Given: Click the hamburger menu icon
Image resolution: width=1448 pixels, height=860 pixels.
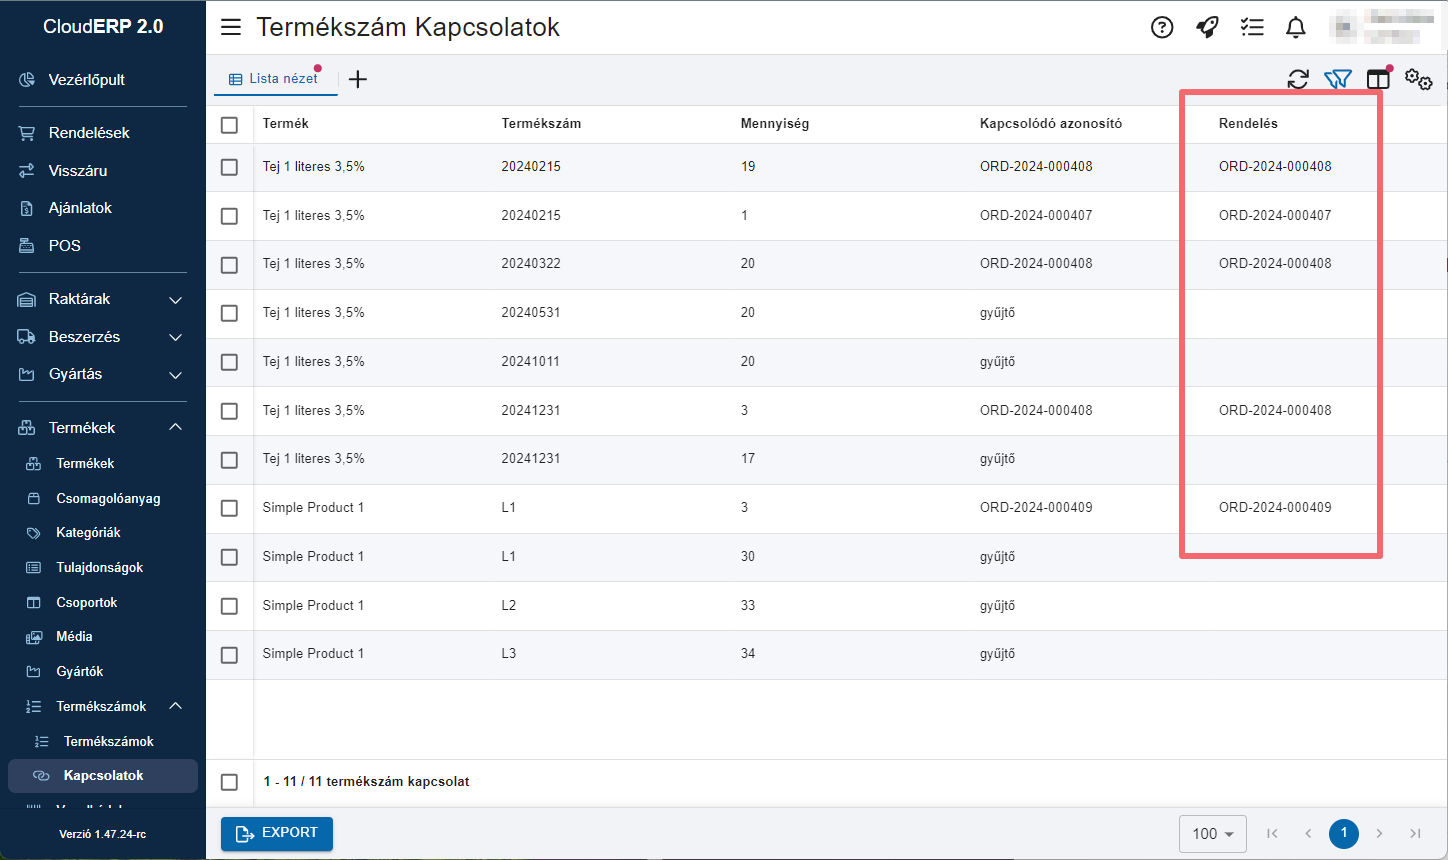Looking at the screenshot, I should point(231,27).
